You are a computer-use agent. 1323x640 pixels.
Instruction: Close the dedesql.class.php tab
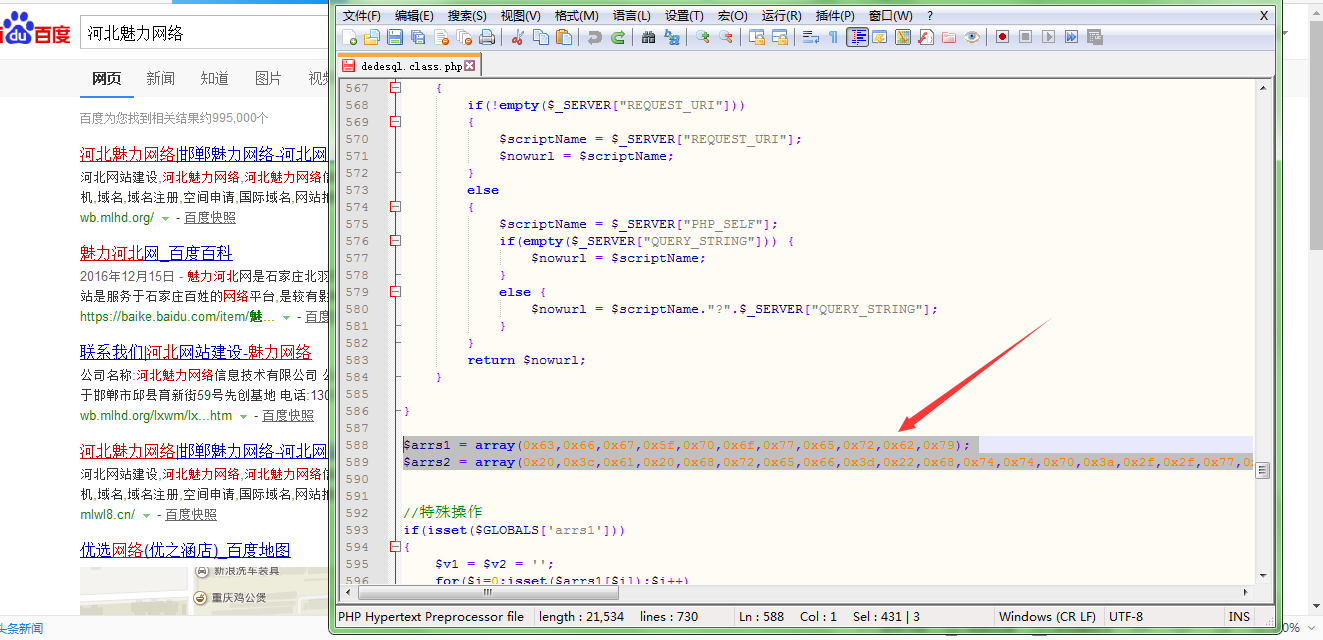[470, 66]
